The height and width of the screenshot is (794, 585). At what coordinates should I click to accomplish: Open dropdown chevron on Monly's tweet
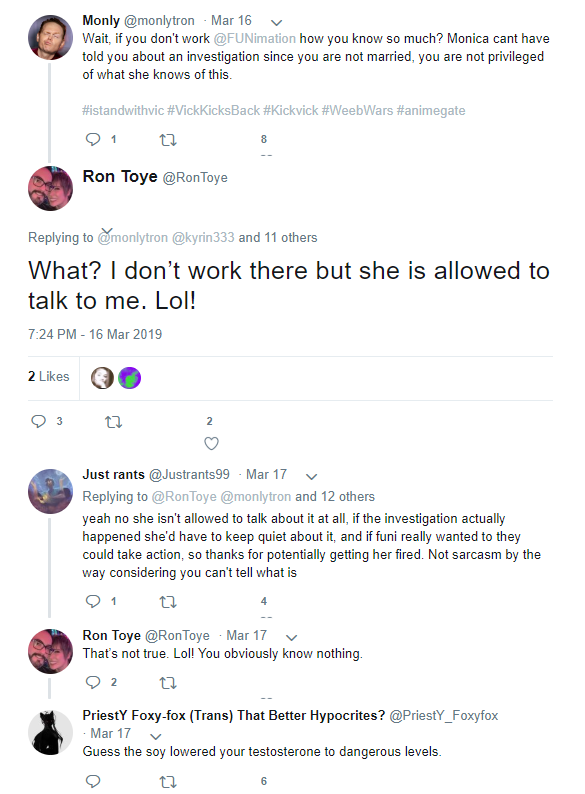[x=277, y=22]
